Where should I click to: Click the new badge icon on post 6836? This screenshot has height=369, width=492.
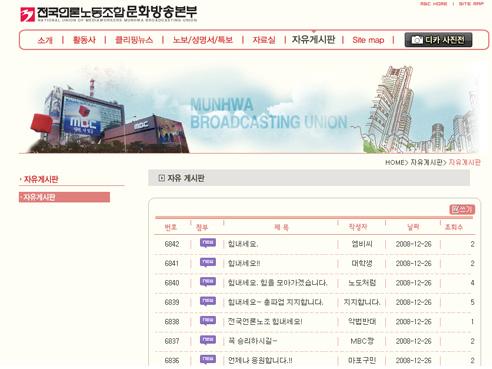coord(208,359)
